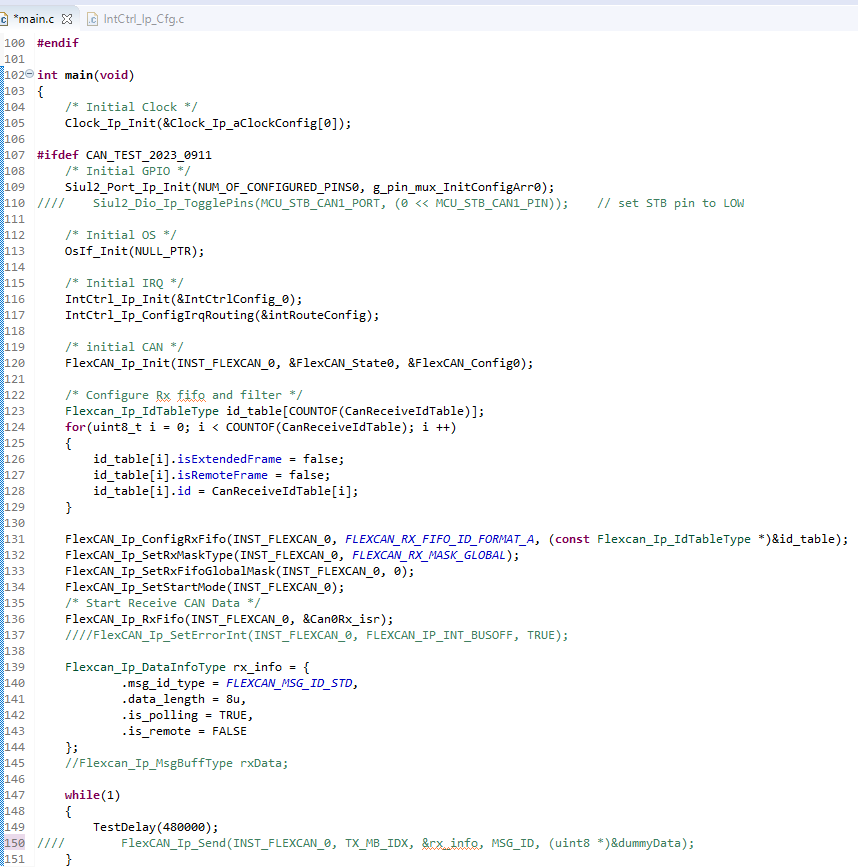
Task: Click the commented FlexCAN_Ip_SetErrorInt line
Action: pyautogui.click(x=316, y=635)
